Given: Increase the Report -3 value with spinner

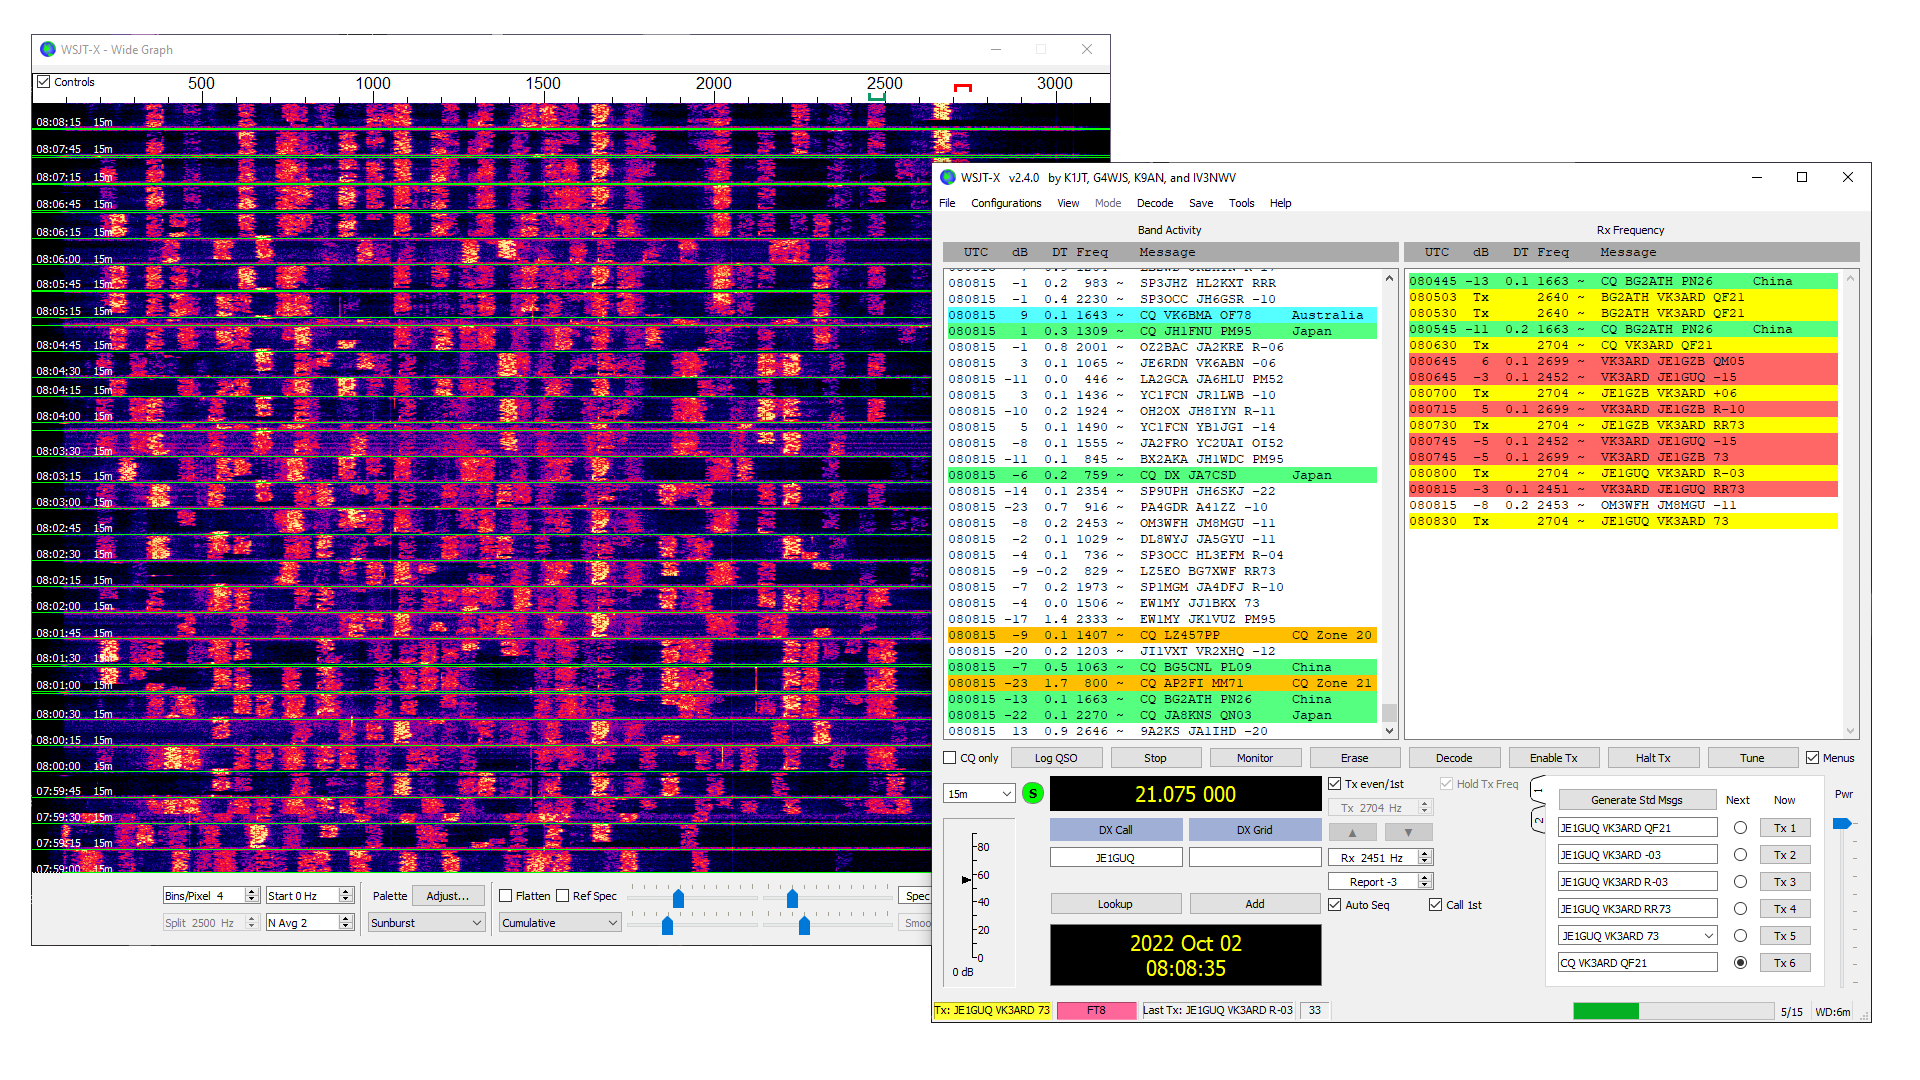Looking at the screenshot, I should coord(1426,877).
